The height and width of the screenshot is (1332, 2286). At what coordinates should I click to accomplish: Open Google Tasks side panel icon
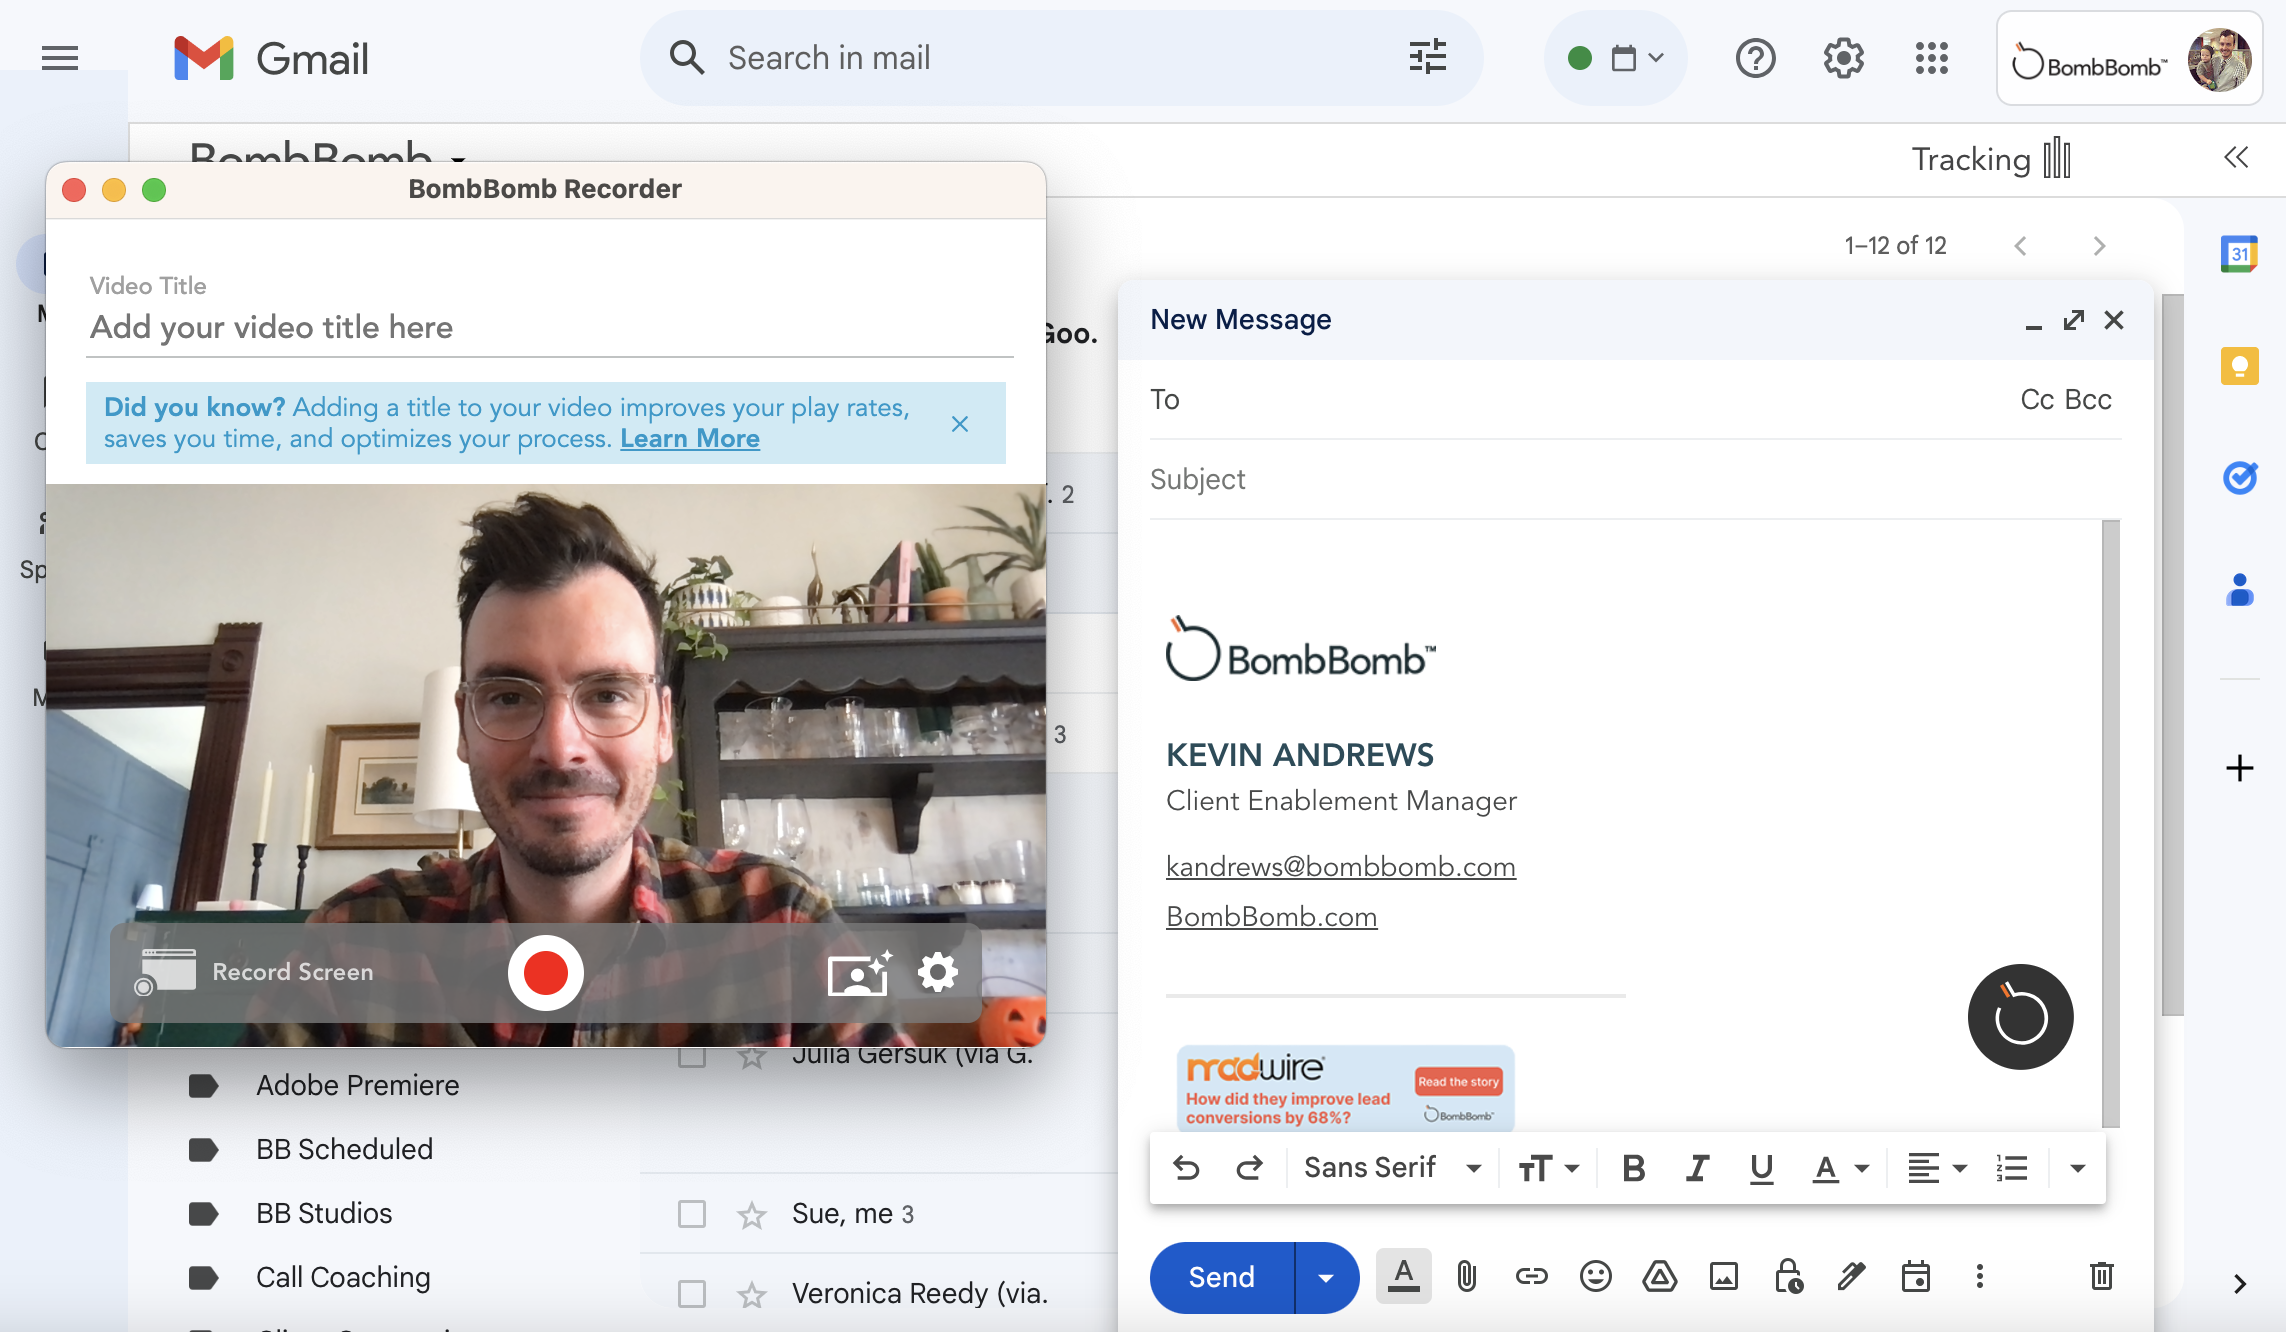tap(2239, 478)
